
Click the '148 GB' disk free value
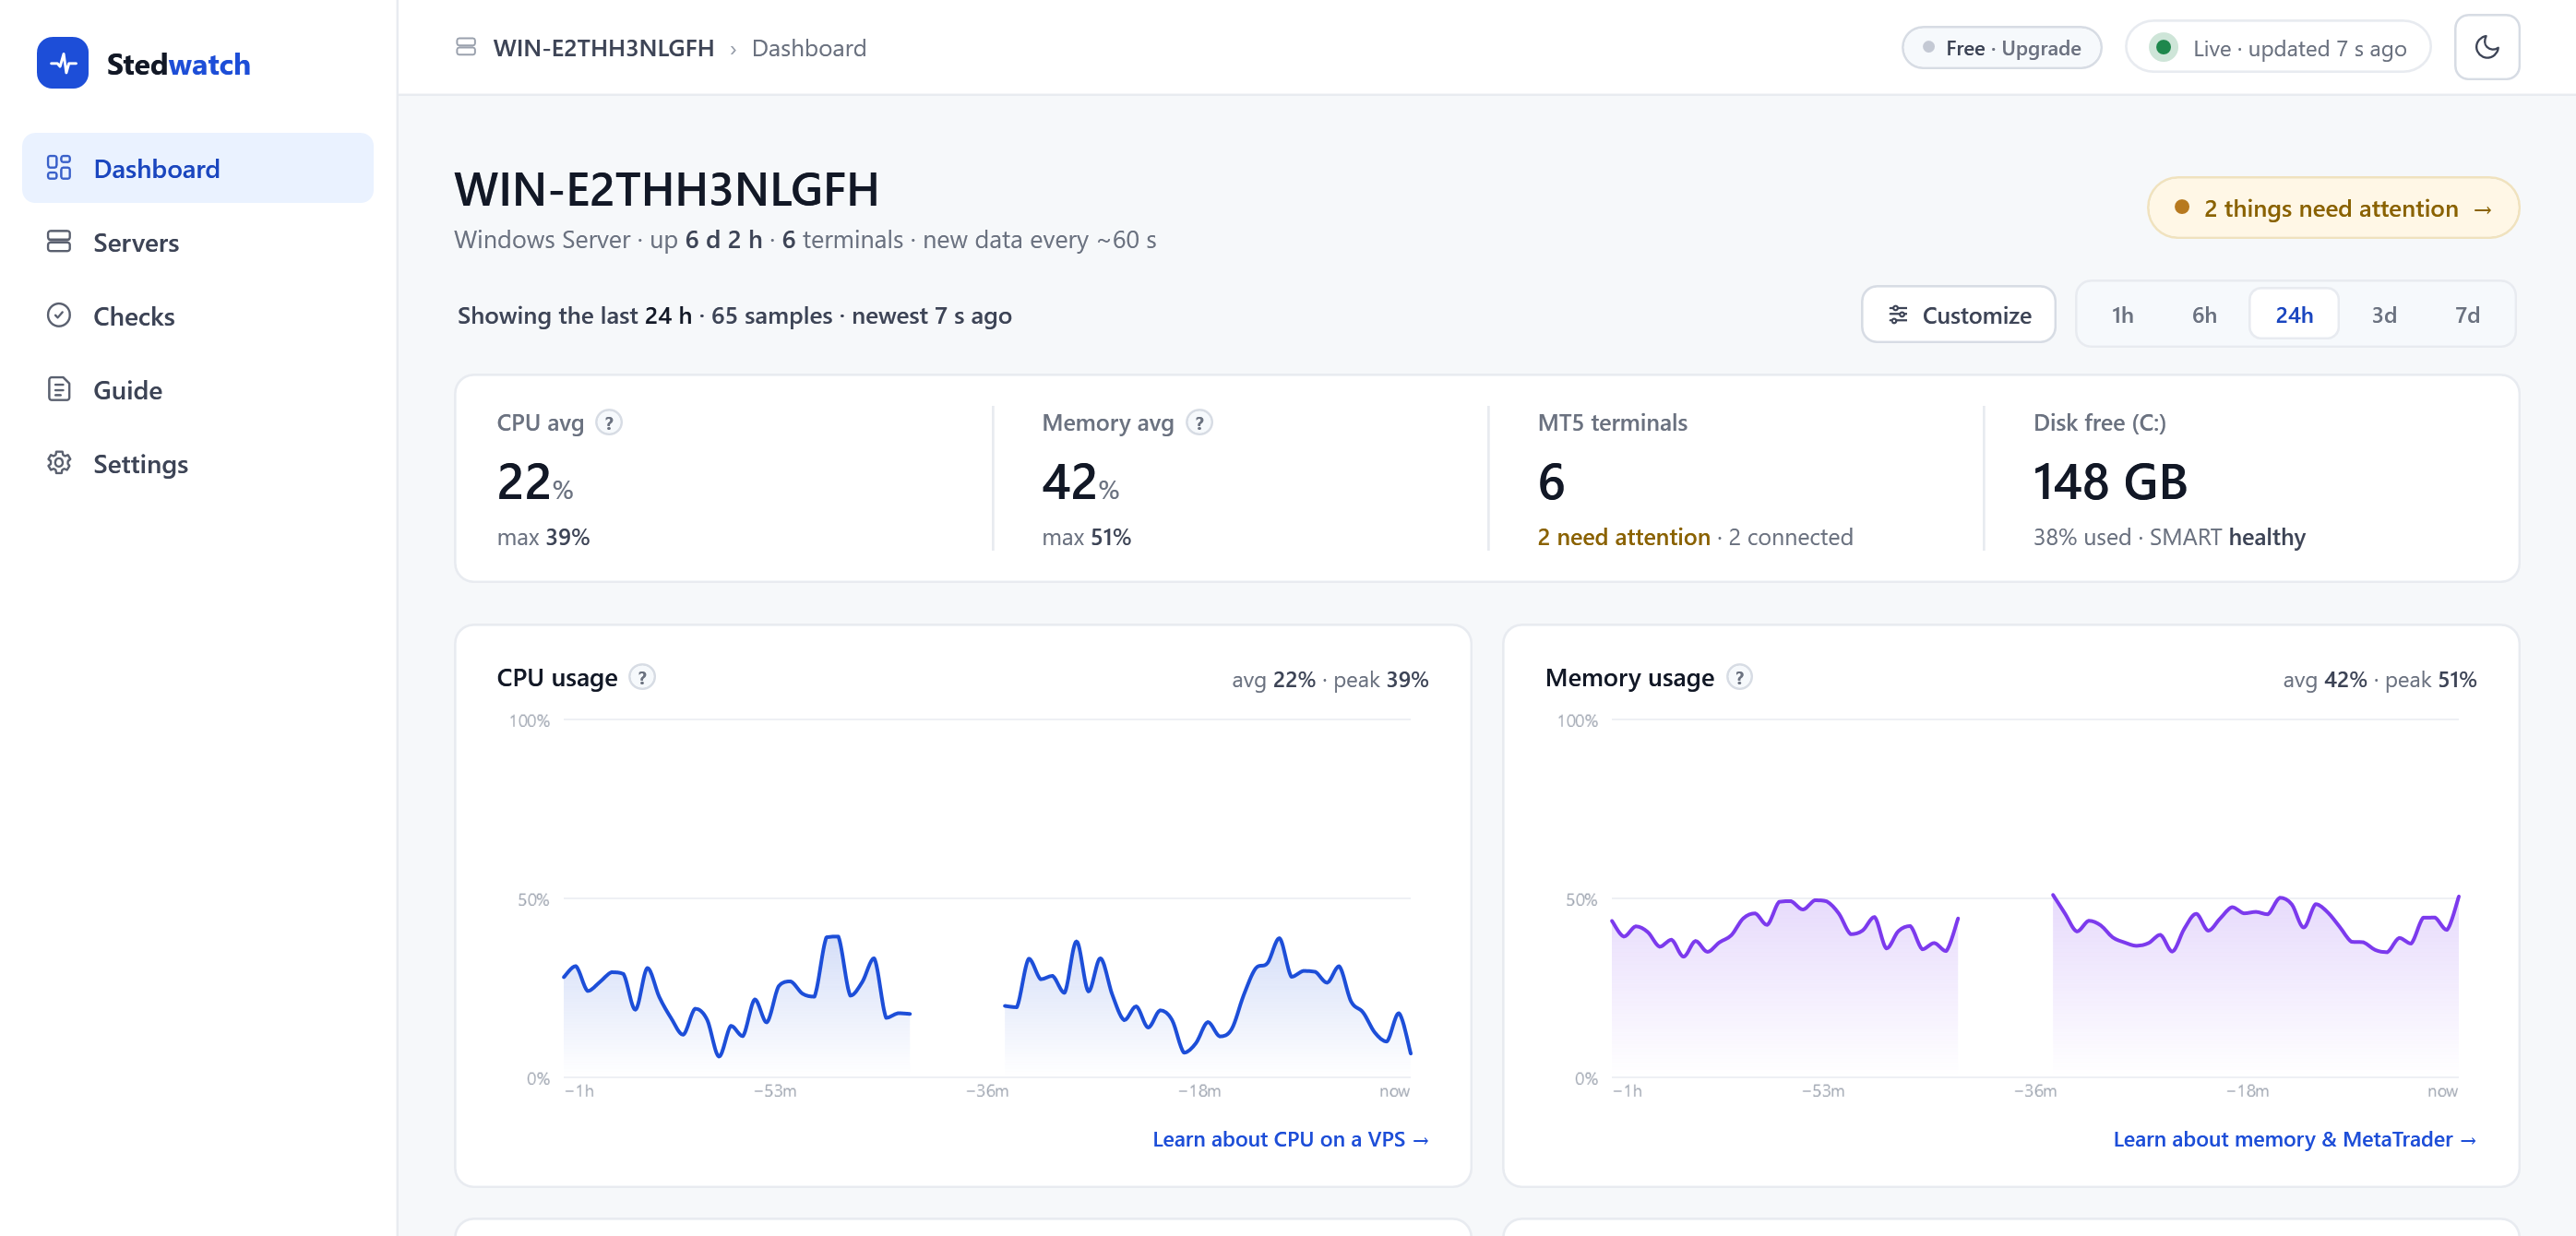pyautogui.click(x=2110, y=482)
